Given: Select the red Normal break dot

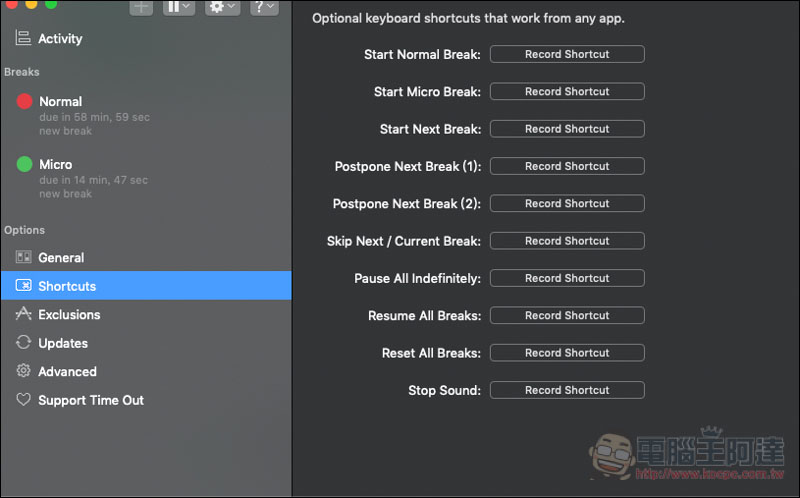Looking at the screenshot, I should pyautogui.click(x=24, y=101).
